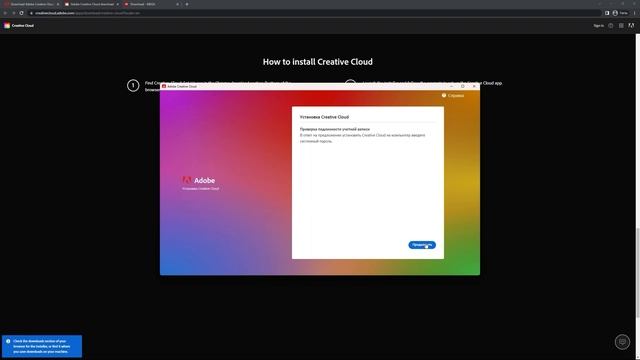Click the Adobe Creative Cloud installer title bar icon
This screenshot has height=360, width=640.
point(164,87)
